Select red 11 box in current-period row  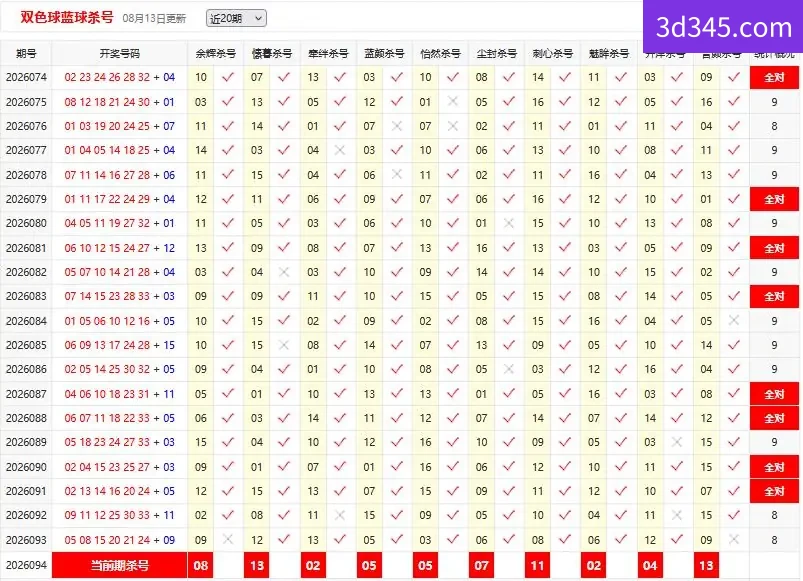[537, 565]
